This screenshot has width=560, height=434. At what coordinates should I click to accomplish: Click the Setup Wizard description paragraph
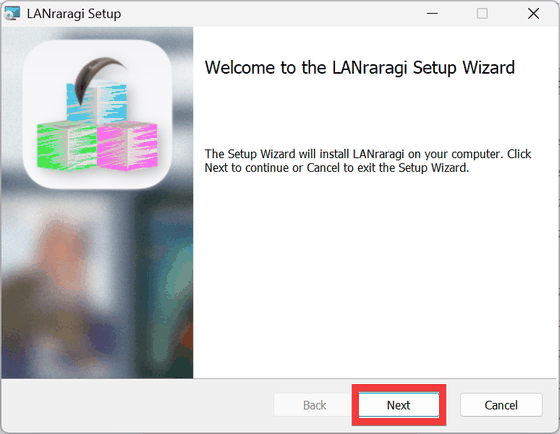(x=368, y=161)
